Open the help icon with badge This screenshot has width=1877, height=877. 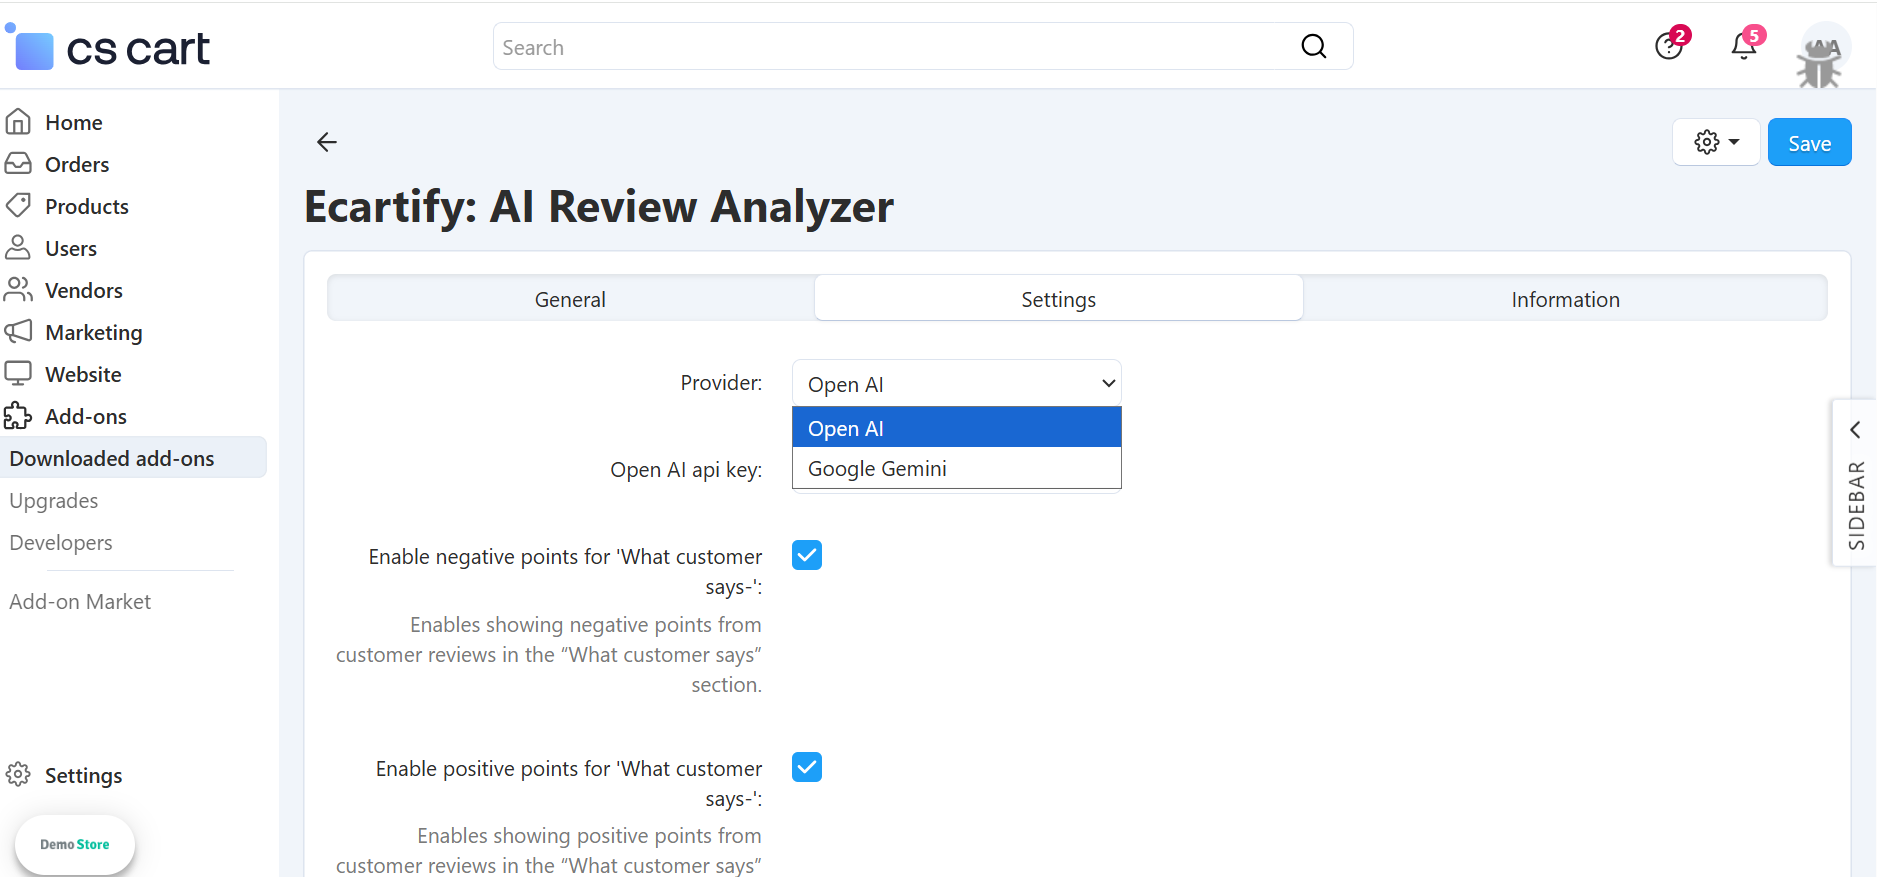point(1668,46)
